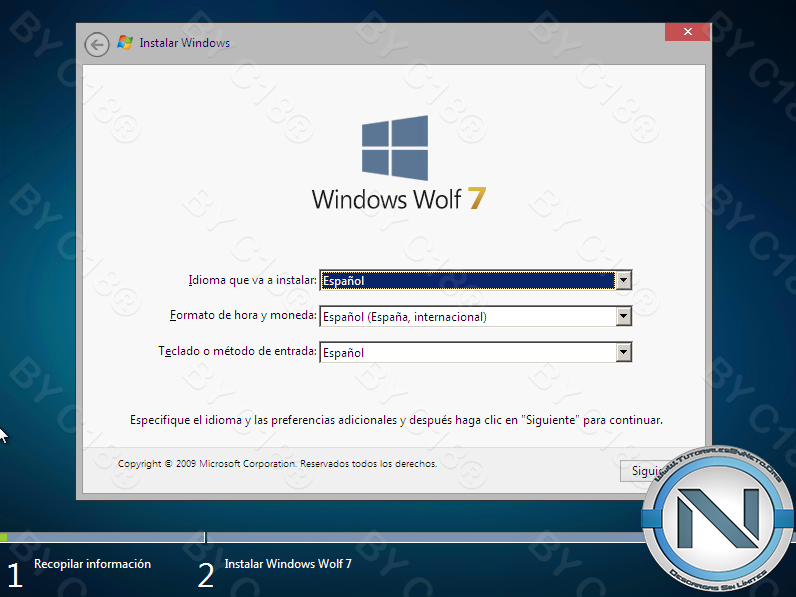796x597 pixels.
Task: Expand the 'Formato de hora y moneda' dropdown arrow
Action: 623,316
